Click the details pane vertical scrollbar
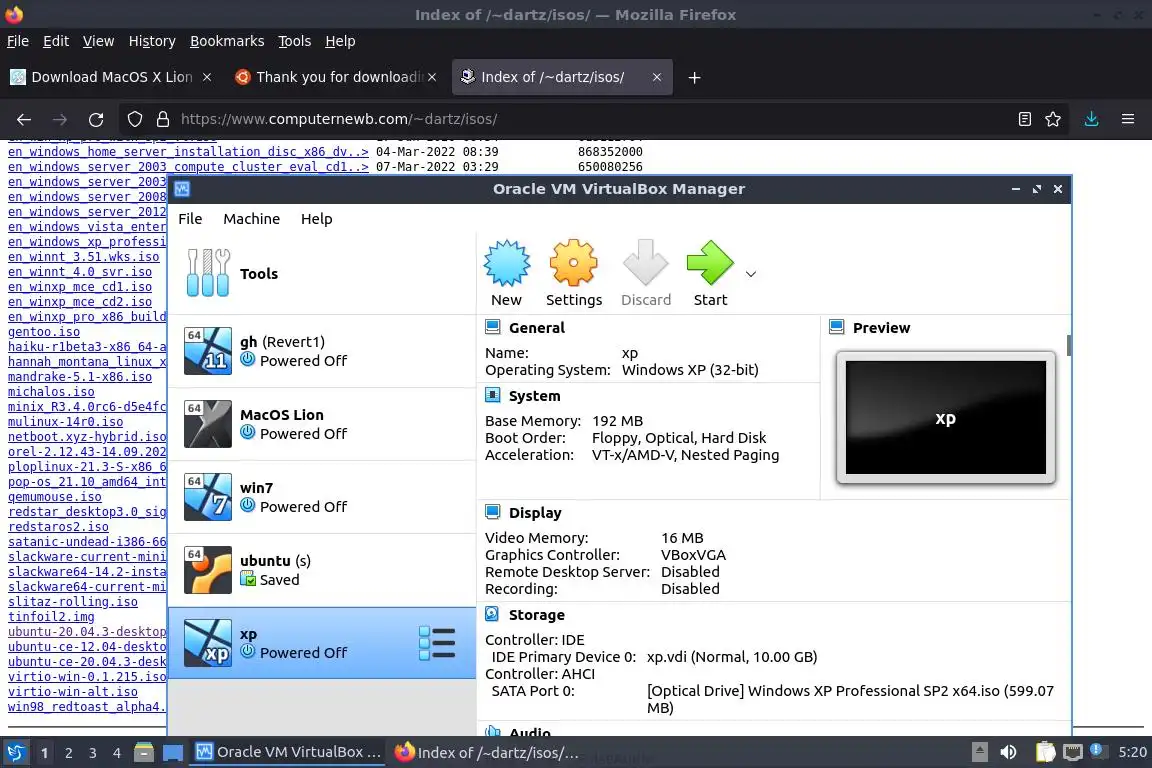 tap(1069, 345)
